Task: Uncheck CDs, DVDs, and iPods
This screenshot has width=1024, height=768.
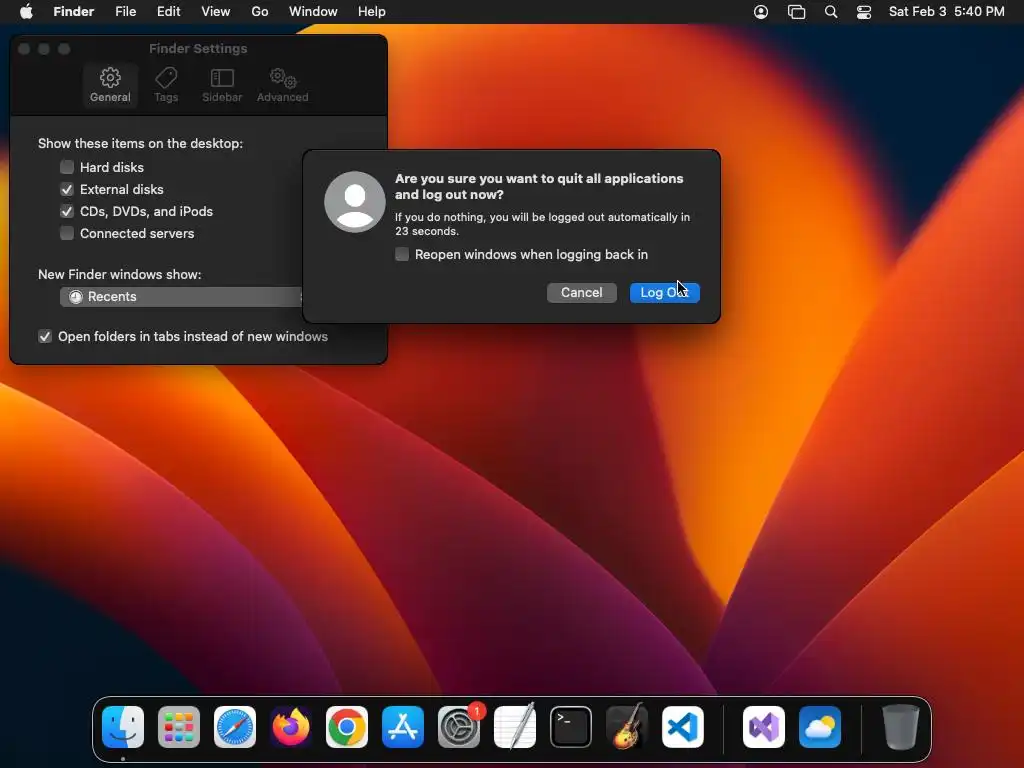Action: pyautogui.click(x=67, y=212)
